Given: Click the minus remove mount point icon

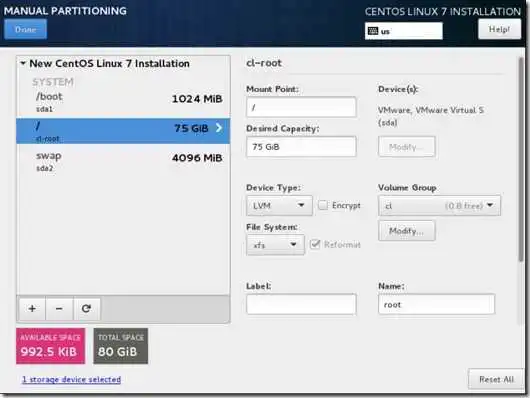Looking at the screenshot, I should pyautogui.click(x=59, y=308).
